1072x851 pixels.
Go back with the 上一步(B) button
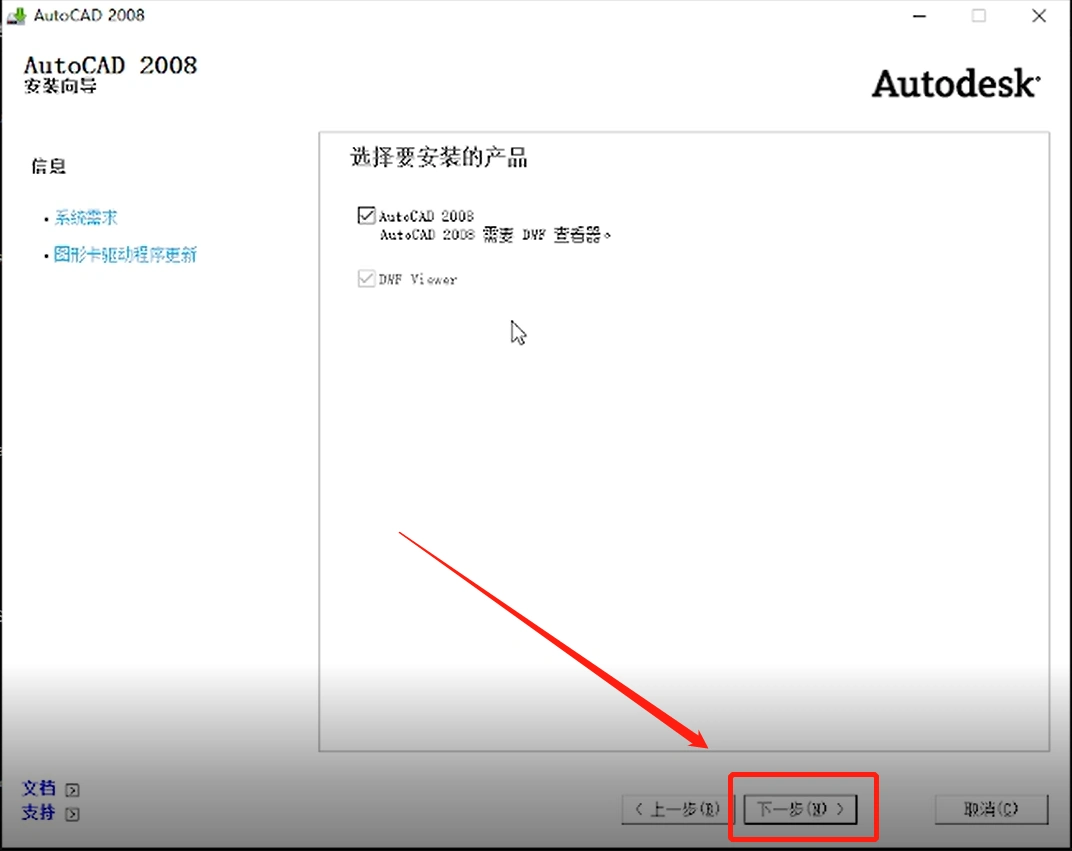tap(677, 809)
